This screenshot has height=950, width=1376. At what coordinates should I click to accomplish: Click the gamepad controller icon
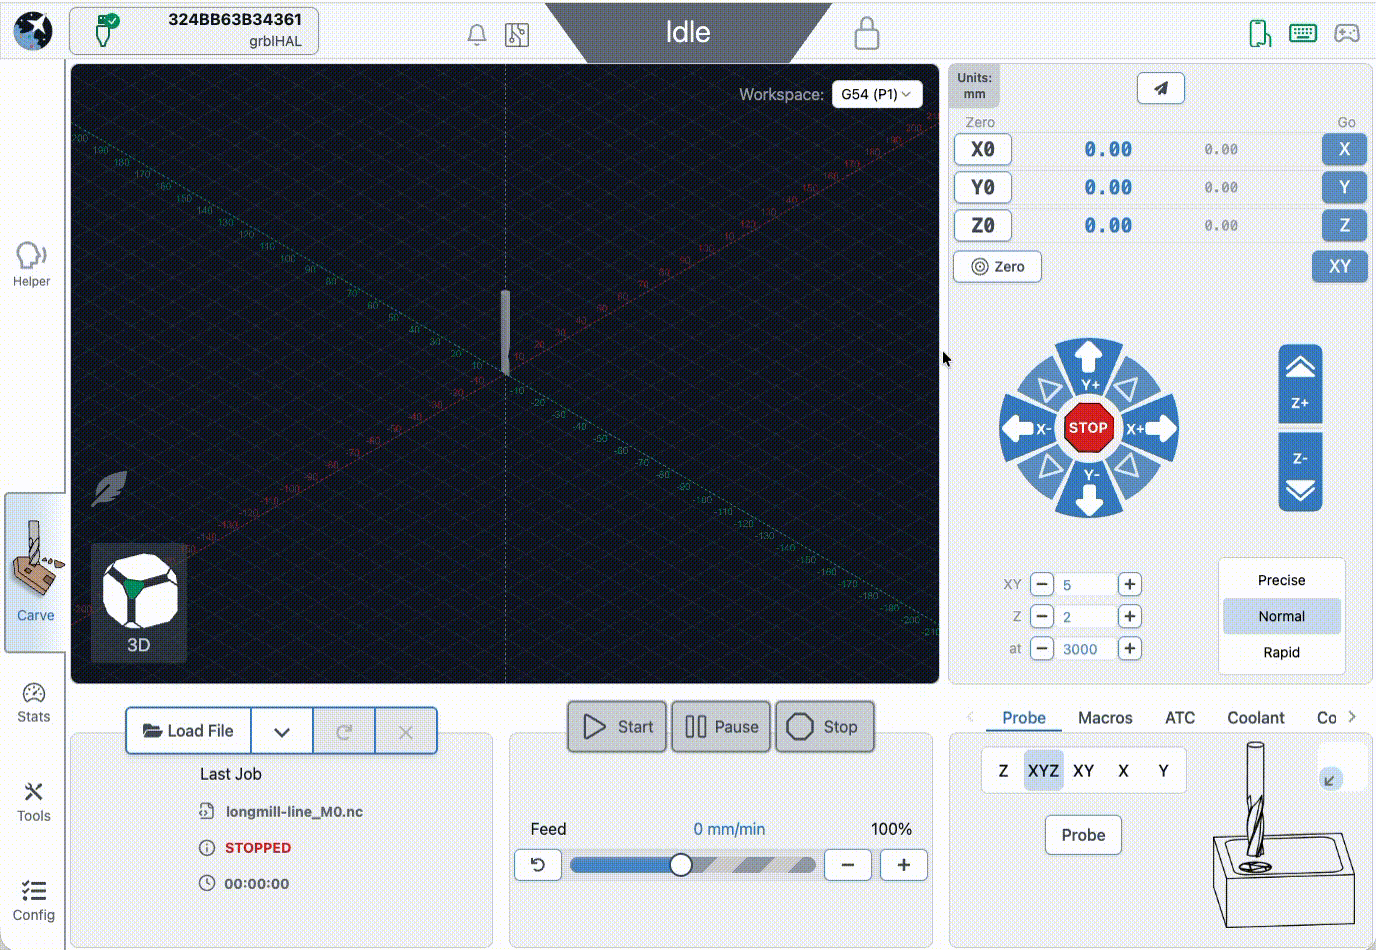pos(1347,34)
